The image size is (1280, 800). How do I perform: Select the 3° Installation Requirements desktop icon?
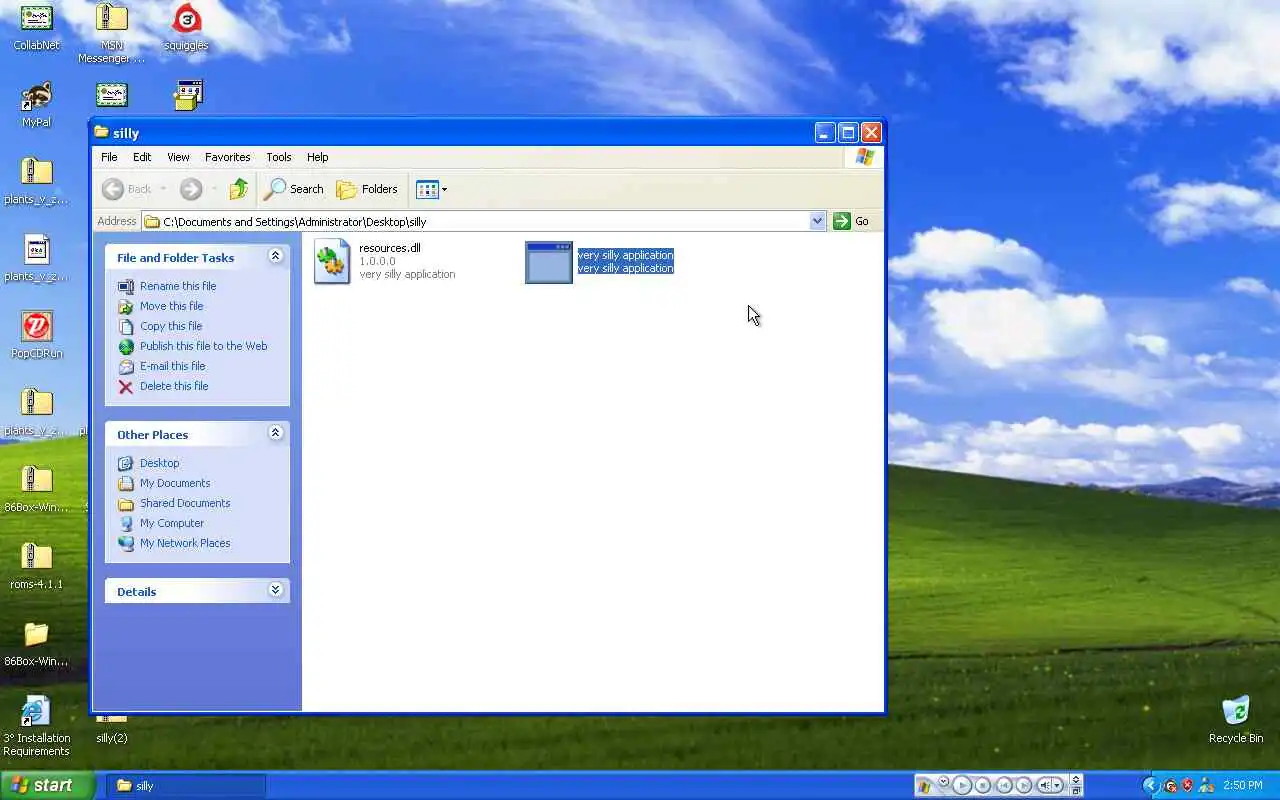coord(36,711)
